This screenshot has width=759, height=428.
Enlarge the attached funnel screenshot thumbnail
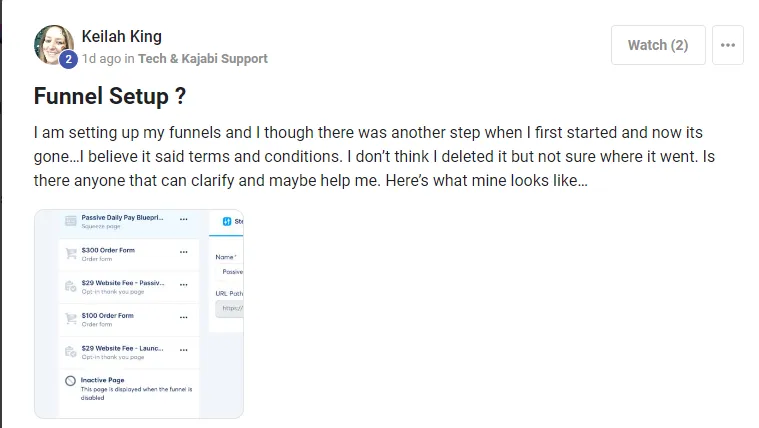coord(139,314)
